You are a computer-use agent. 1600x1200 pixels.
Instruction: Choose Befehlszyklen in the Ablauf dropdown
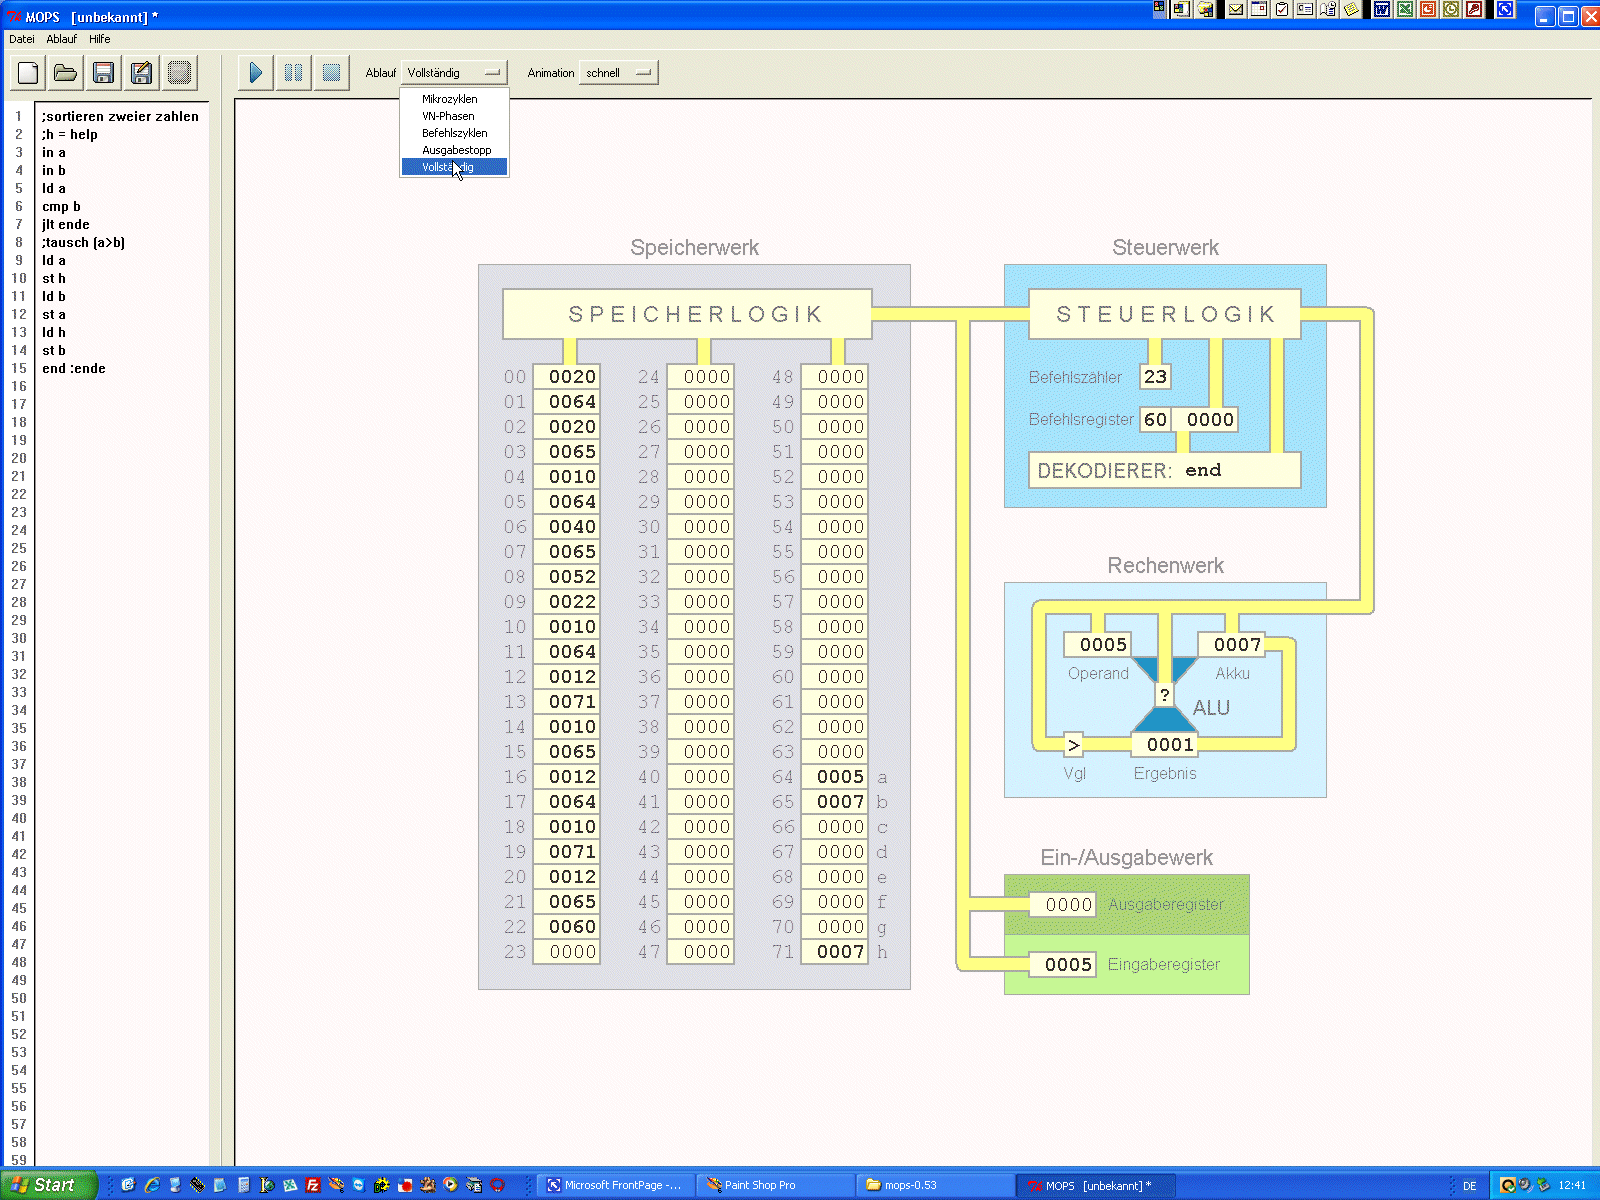point(454,133)
